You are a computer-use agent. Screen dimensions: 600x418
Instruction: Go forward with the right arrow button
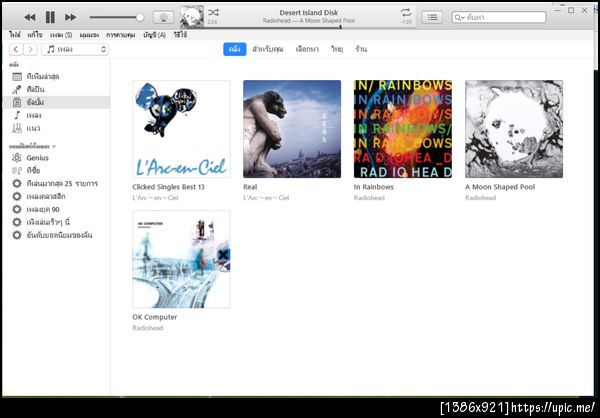[30, 49]
